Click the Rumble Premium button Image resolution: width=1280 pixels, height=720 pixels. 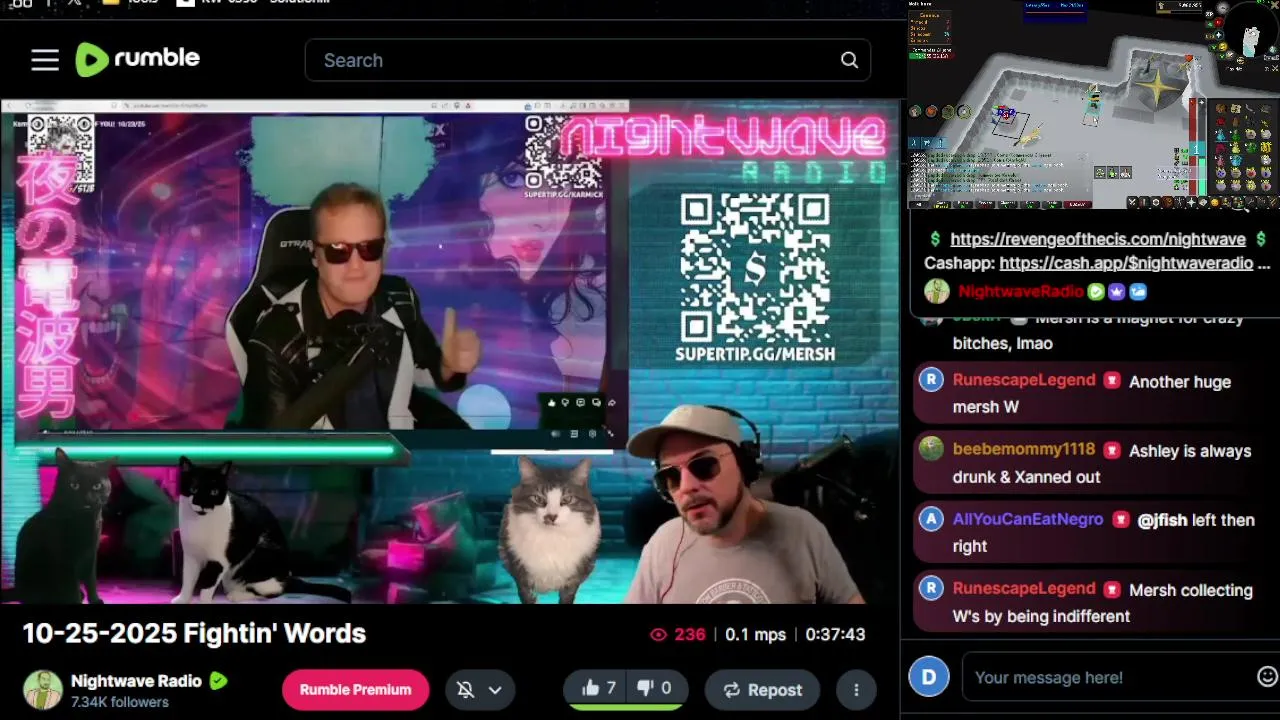point(355,689)
